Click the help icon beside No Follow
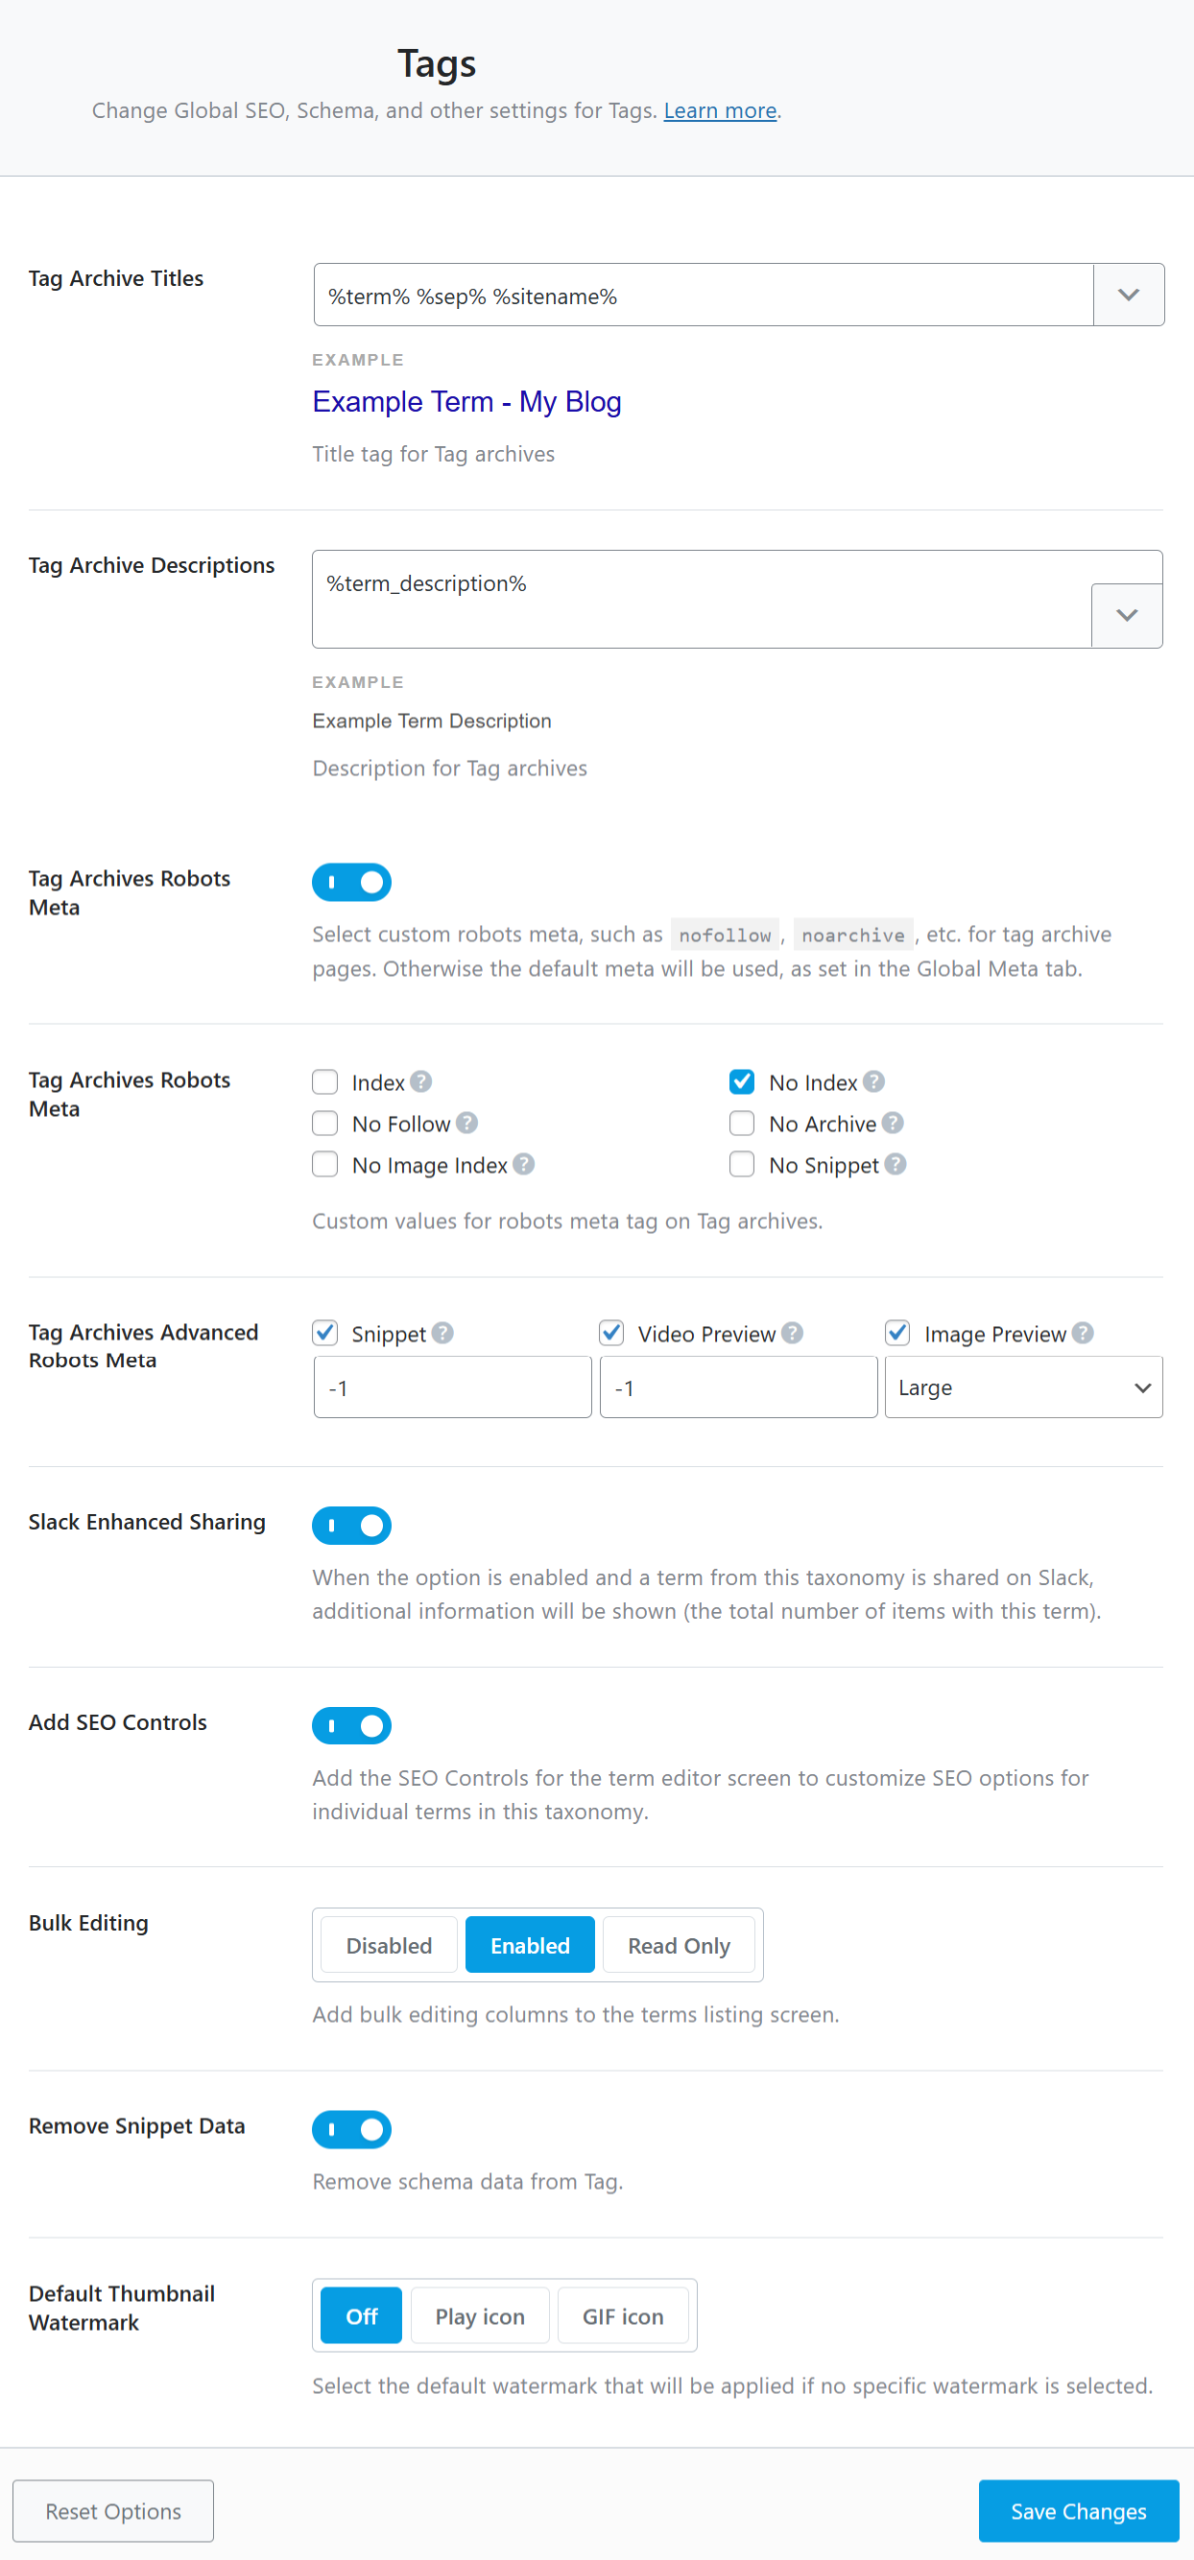The height and width of the screenshot is (2560, 1194). coord(469,1123)
